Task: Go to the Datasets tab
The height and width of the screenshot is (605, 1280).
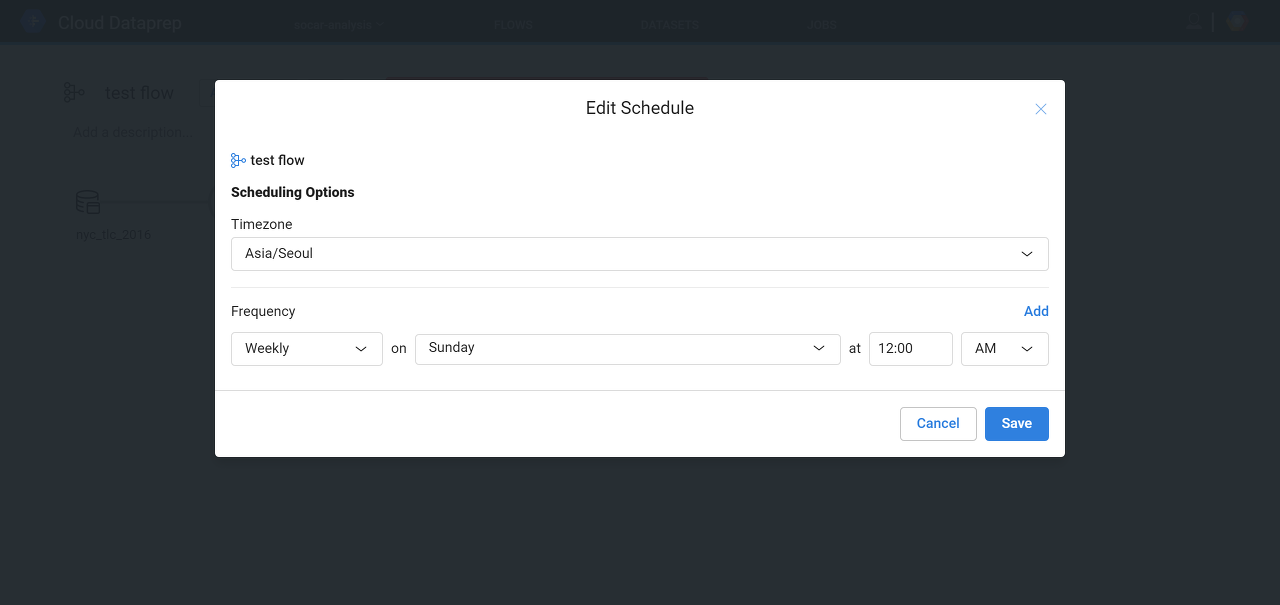Action: tap(669, 25)
